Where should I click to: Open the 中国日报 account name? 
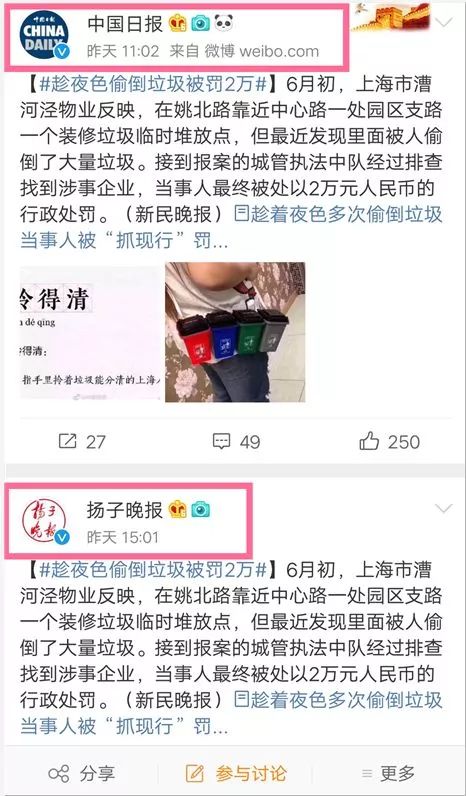point(125,23)
